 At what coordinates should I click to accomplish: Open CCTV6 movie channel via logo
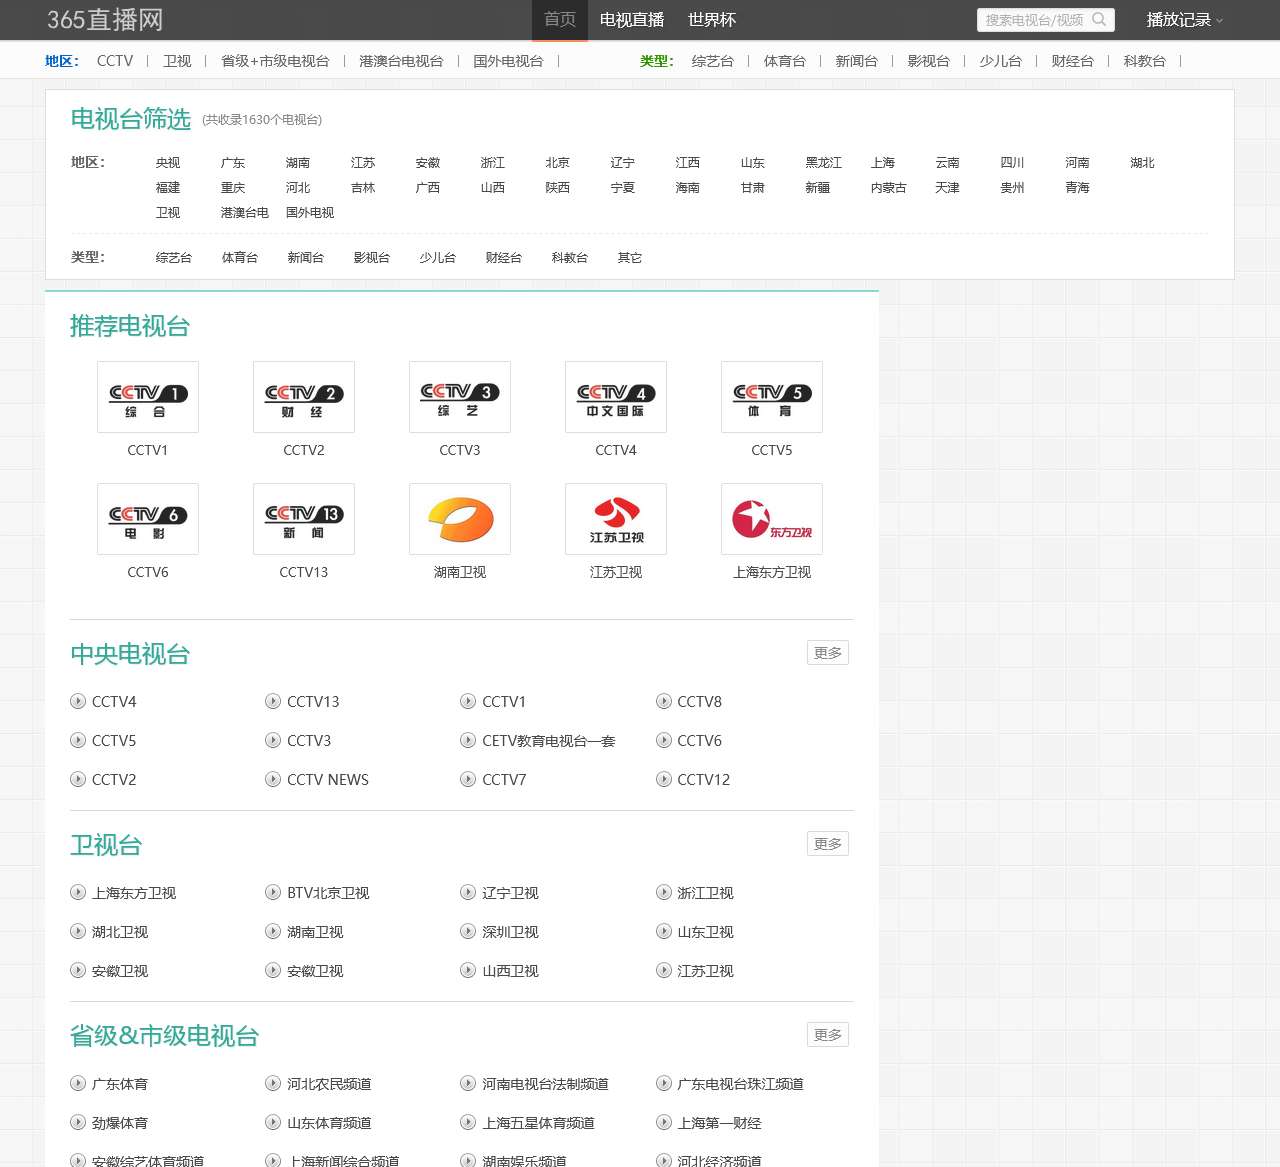pos(147,518)
